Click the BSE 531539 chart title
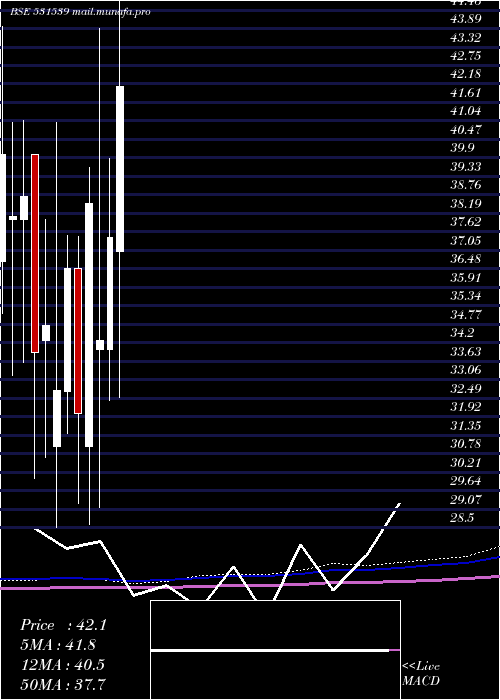Screen dimensions: 500x700 click(x=80, y=12)
